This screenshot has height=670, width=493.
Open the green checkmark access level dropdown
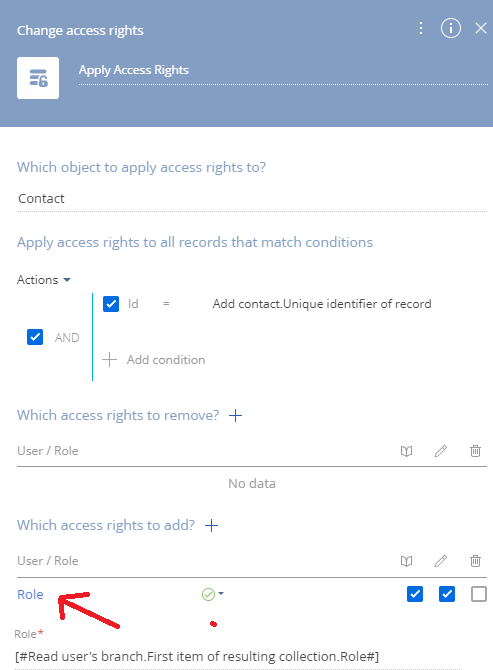click(x=213, y=594)
